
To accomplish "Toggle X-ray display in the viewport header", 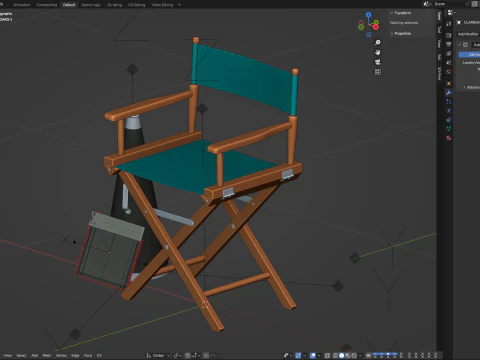I will (327, 355).
